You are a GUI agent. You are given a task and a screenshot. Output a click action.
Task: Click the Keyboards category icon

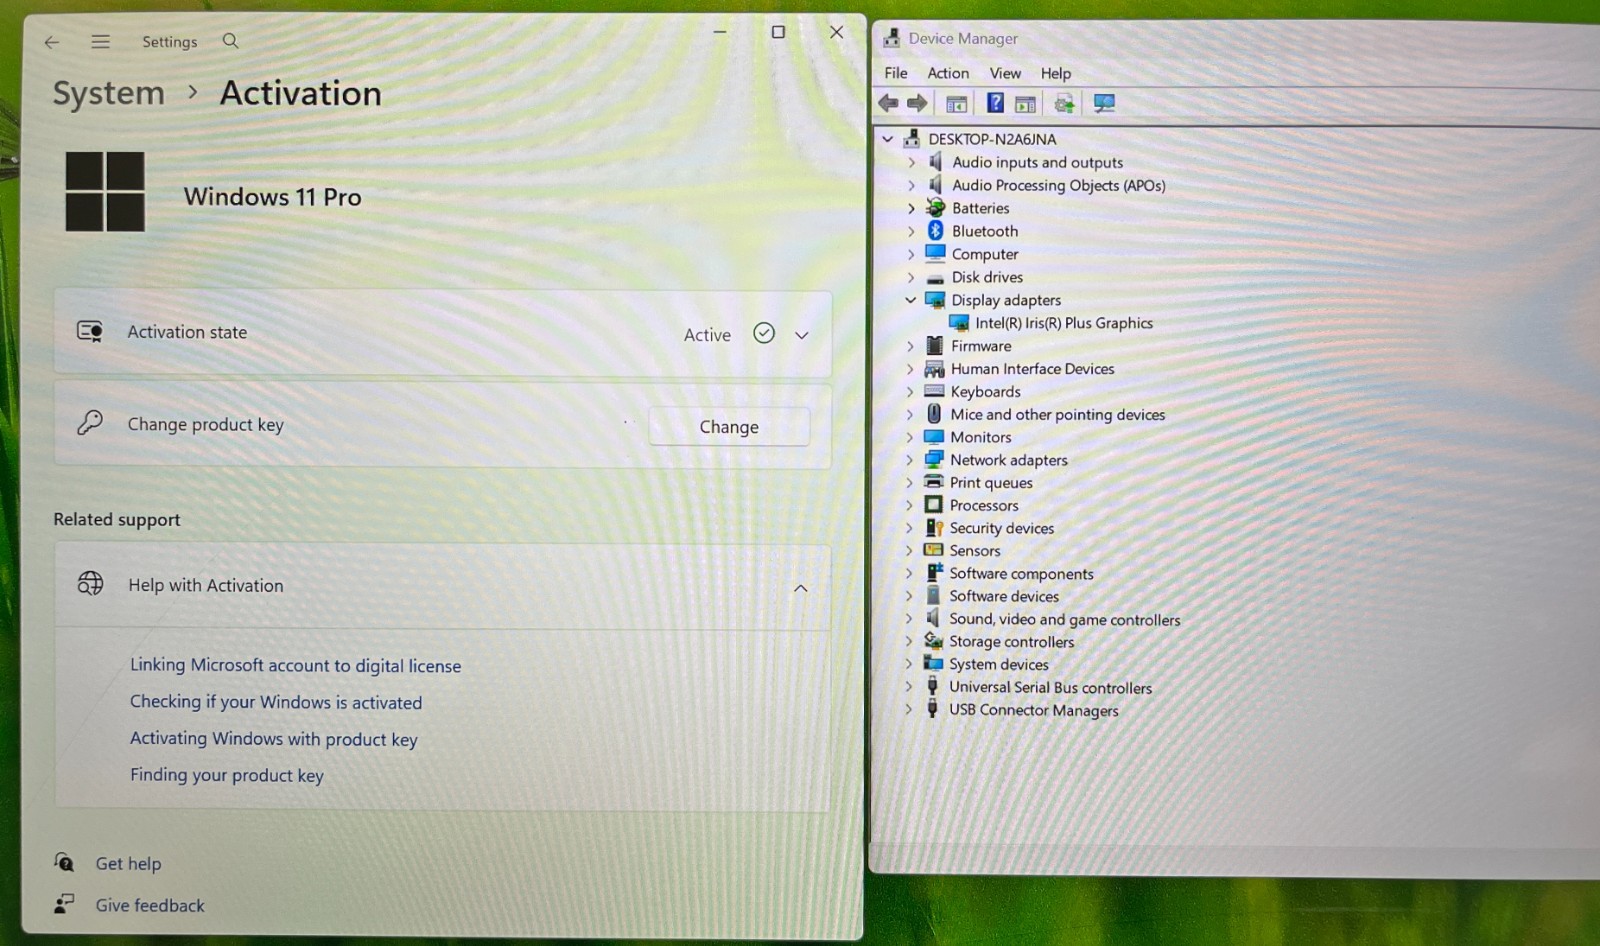[x=935, y=391]
